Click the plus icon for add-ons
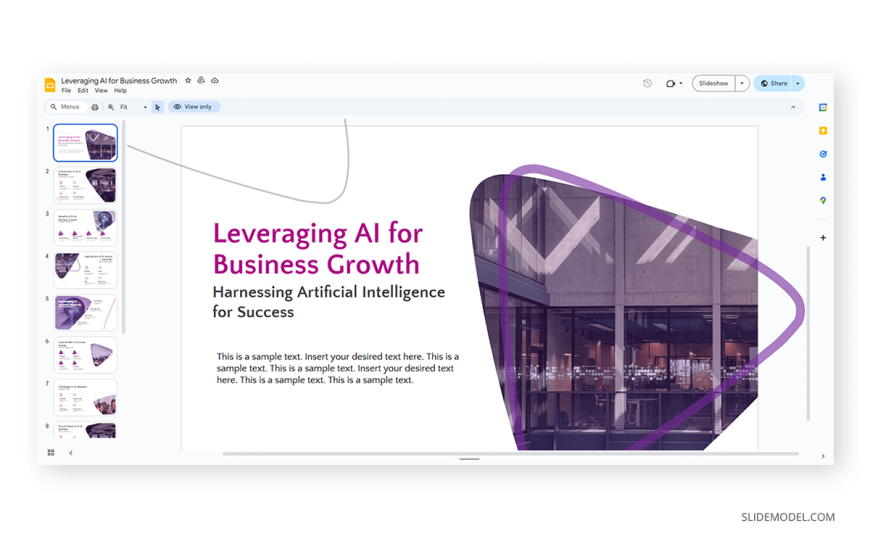 [x=823, y=238]
